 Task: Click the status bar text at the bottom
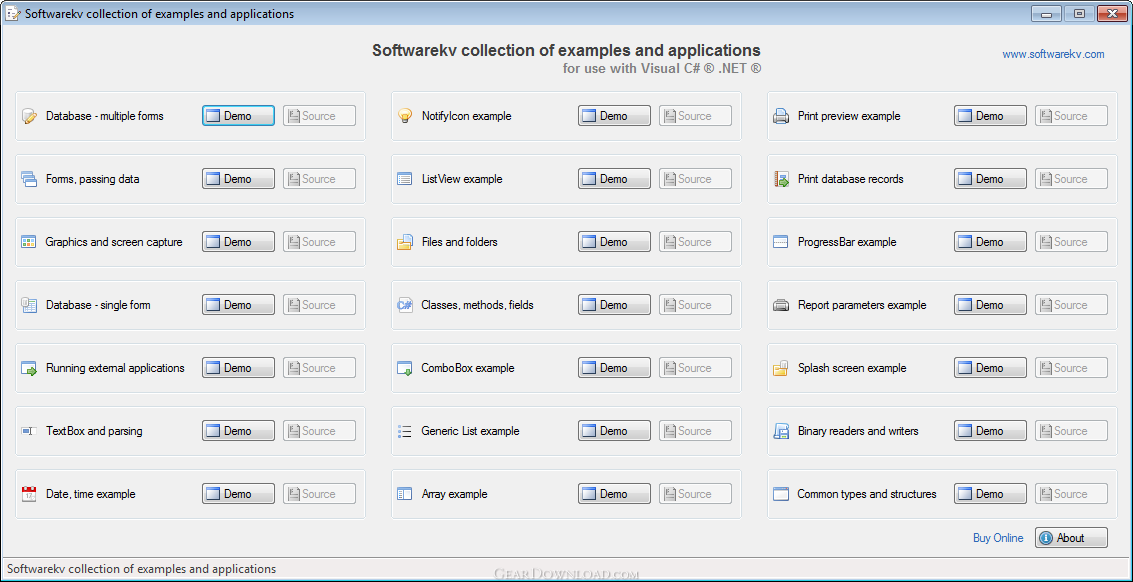142,569
